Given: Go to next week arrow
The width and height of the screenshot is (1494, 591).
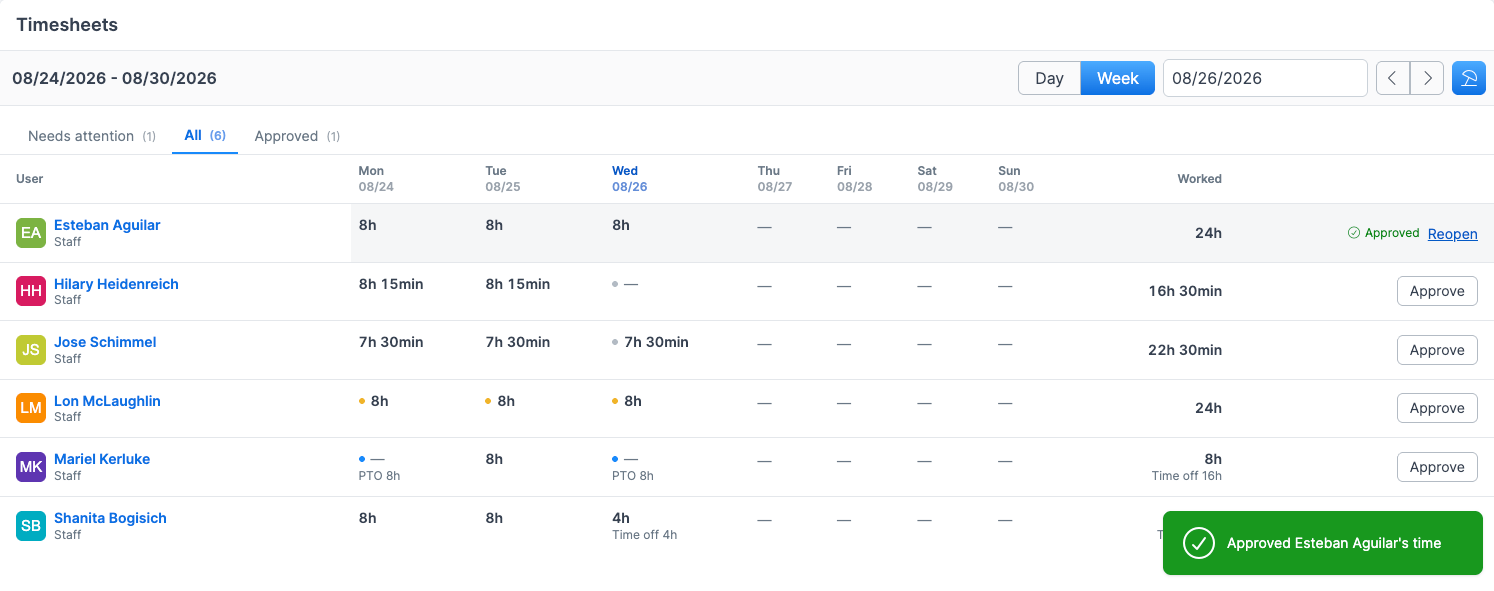Looking at the screenshot, I should tap(1427, 78).
